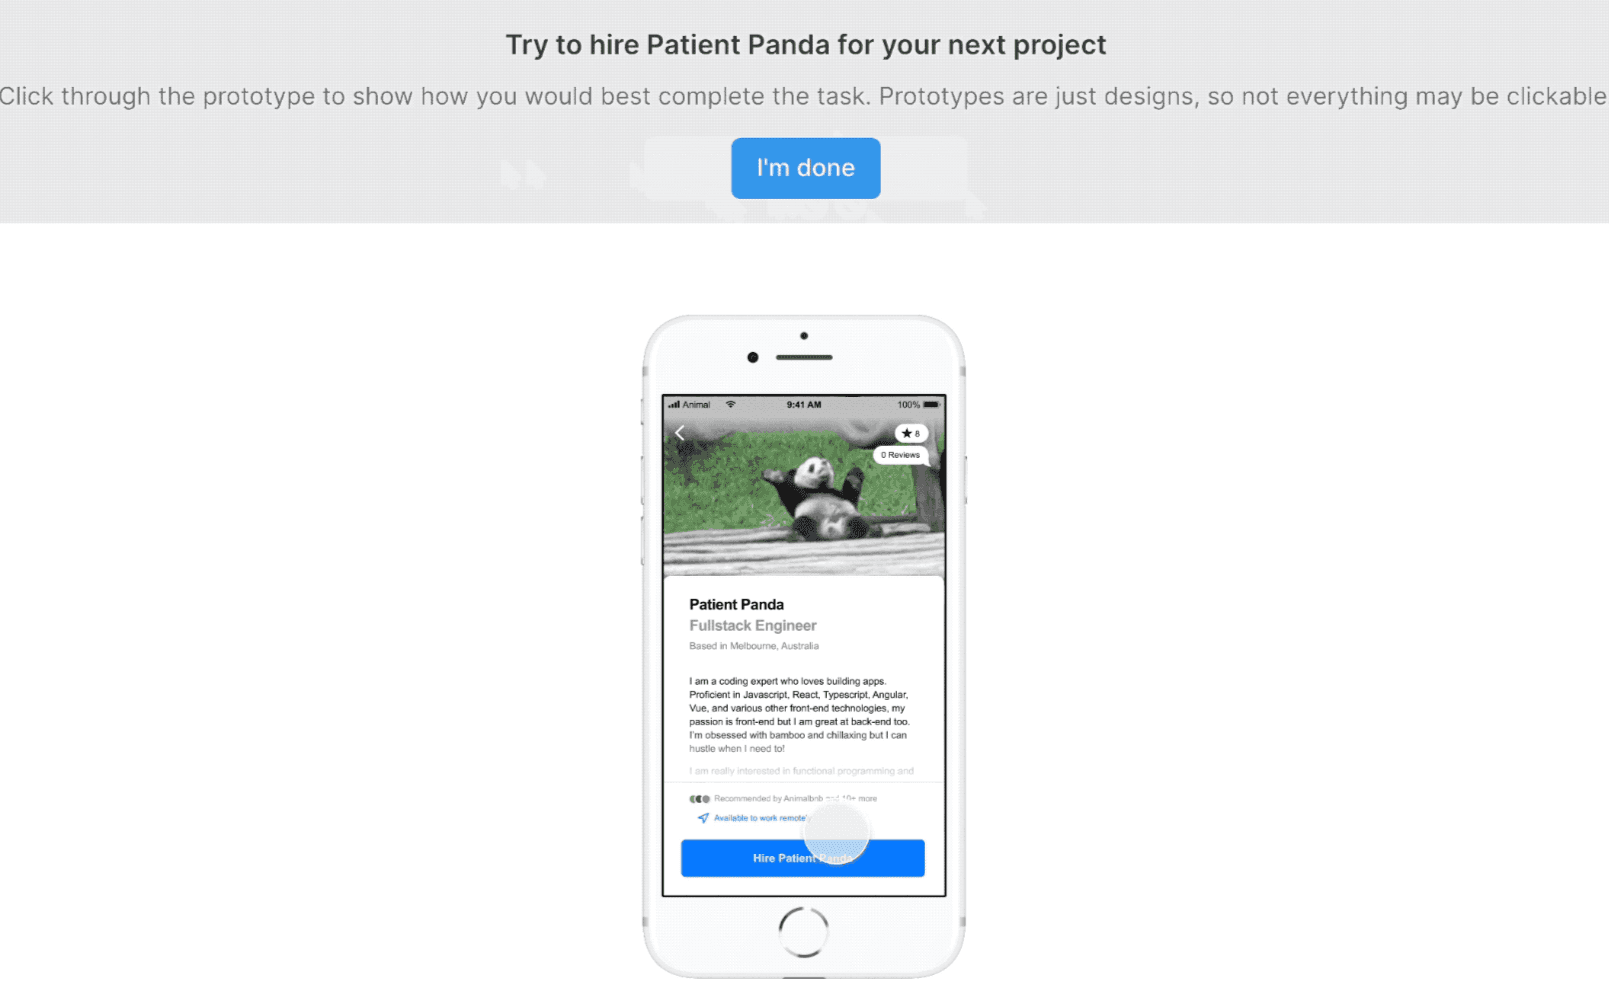Tap the location arrow icon
Screen dimensions: 1609x1004
click(703, 818)
